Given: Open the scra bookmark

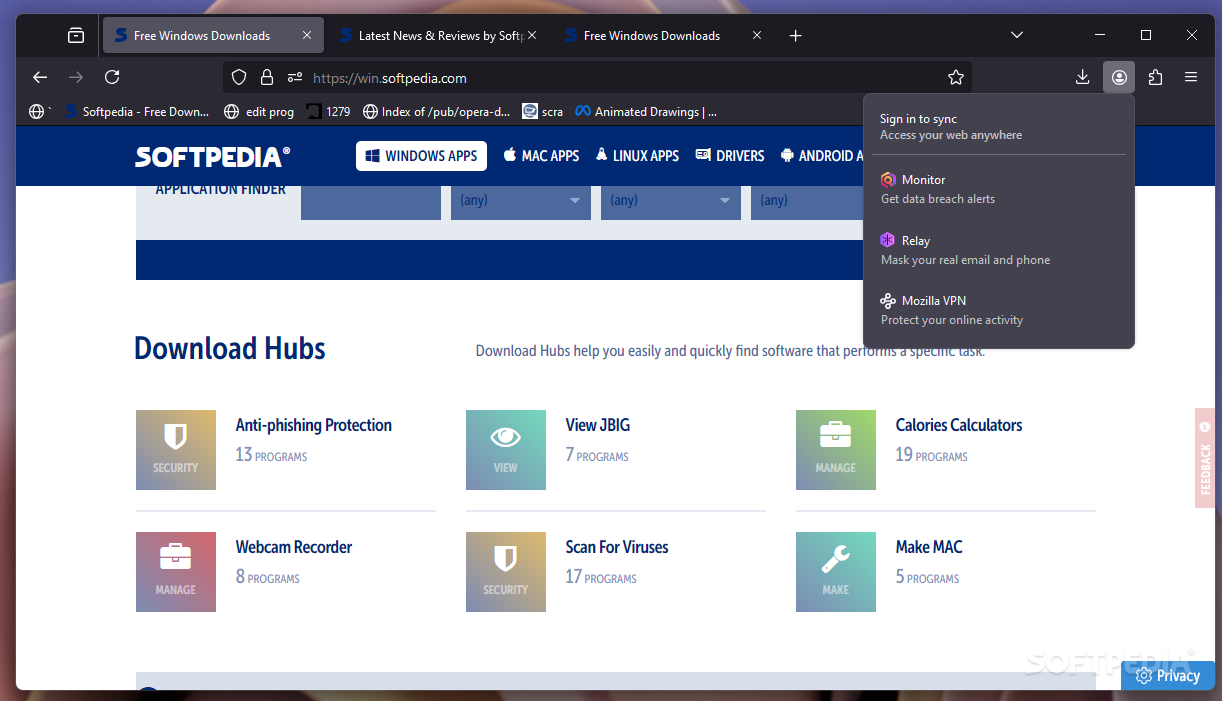Looking at the screenshot, I should pyautogui.click(x=543, y=112).
